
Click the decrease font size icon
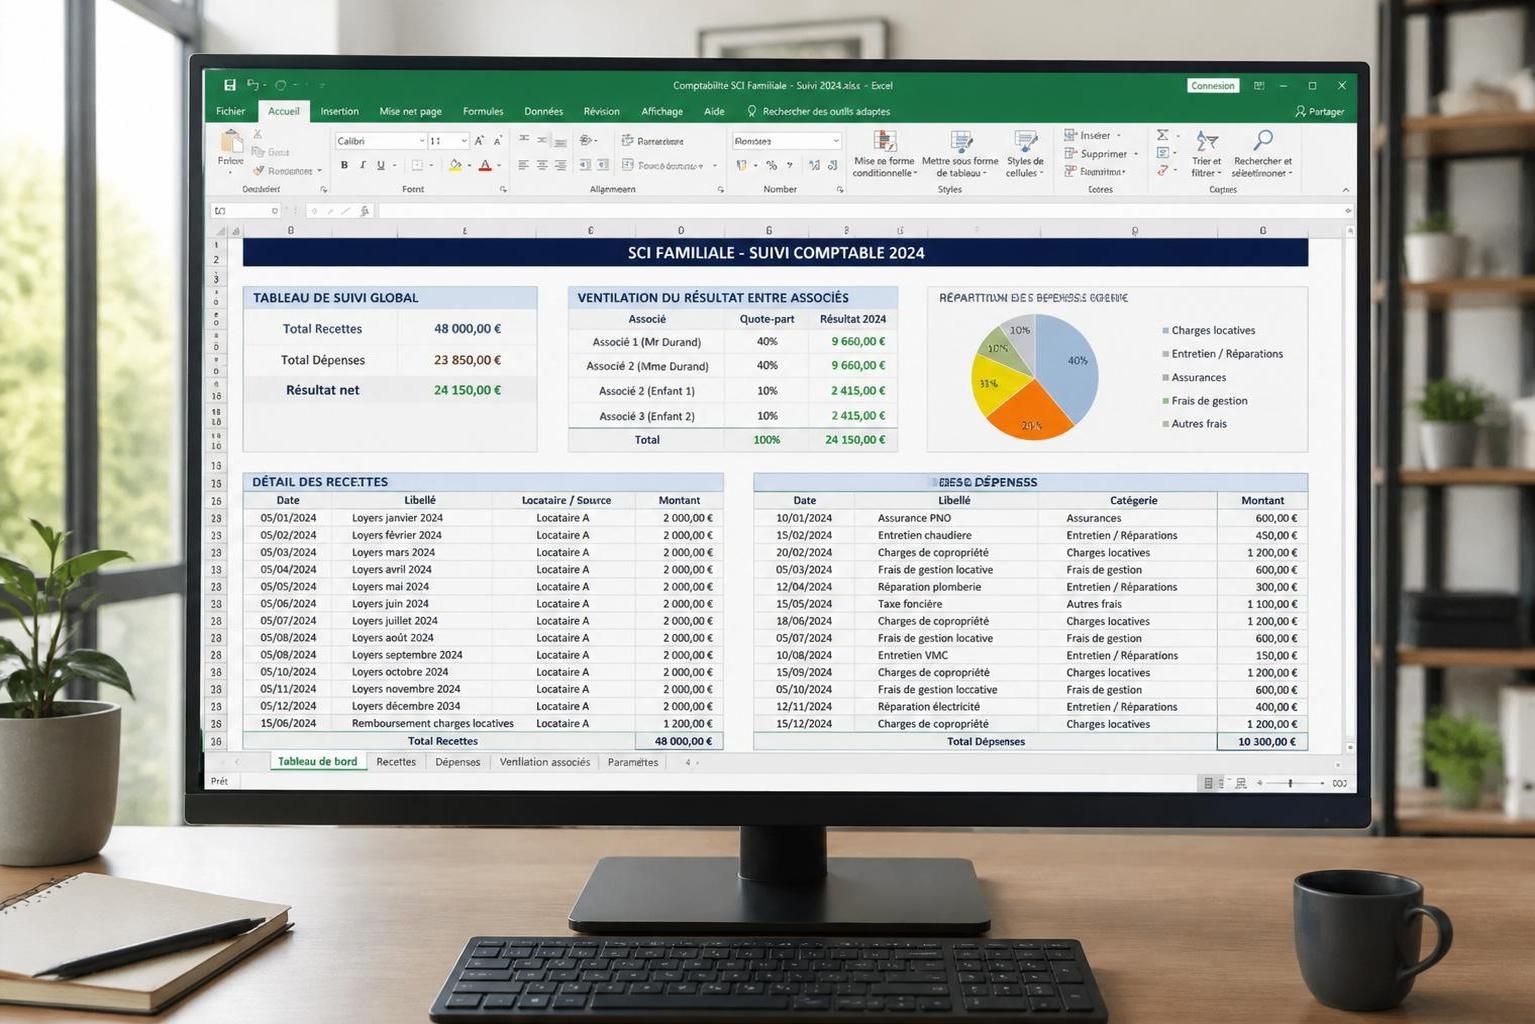(497, 141)
